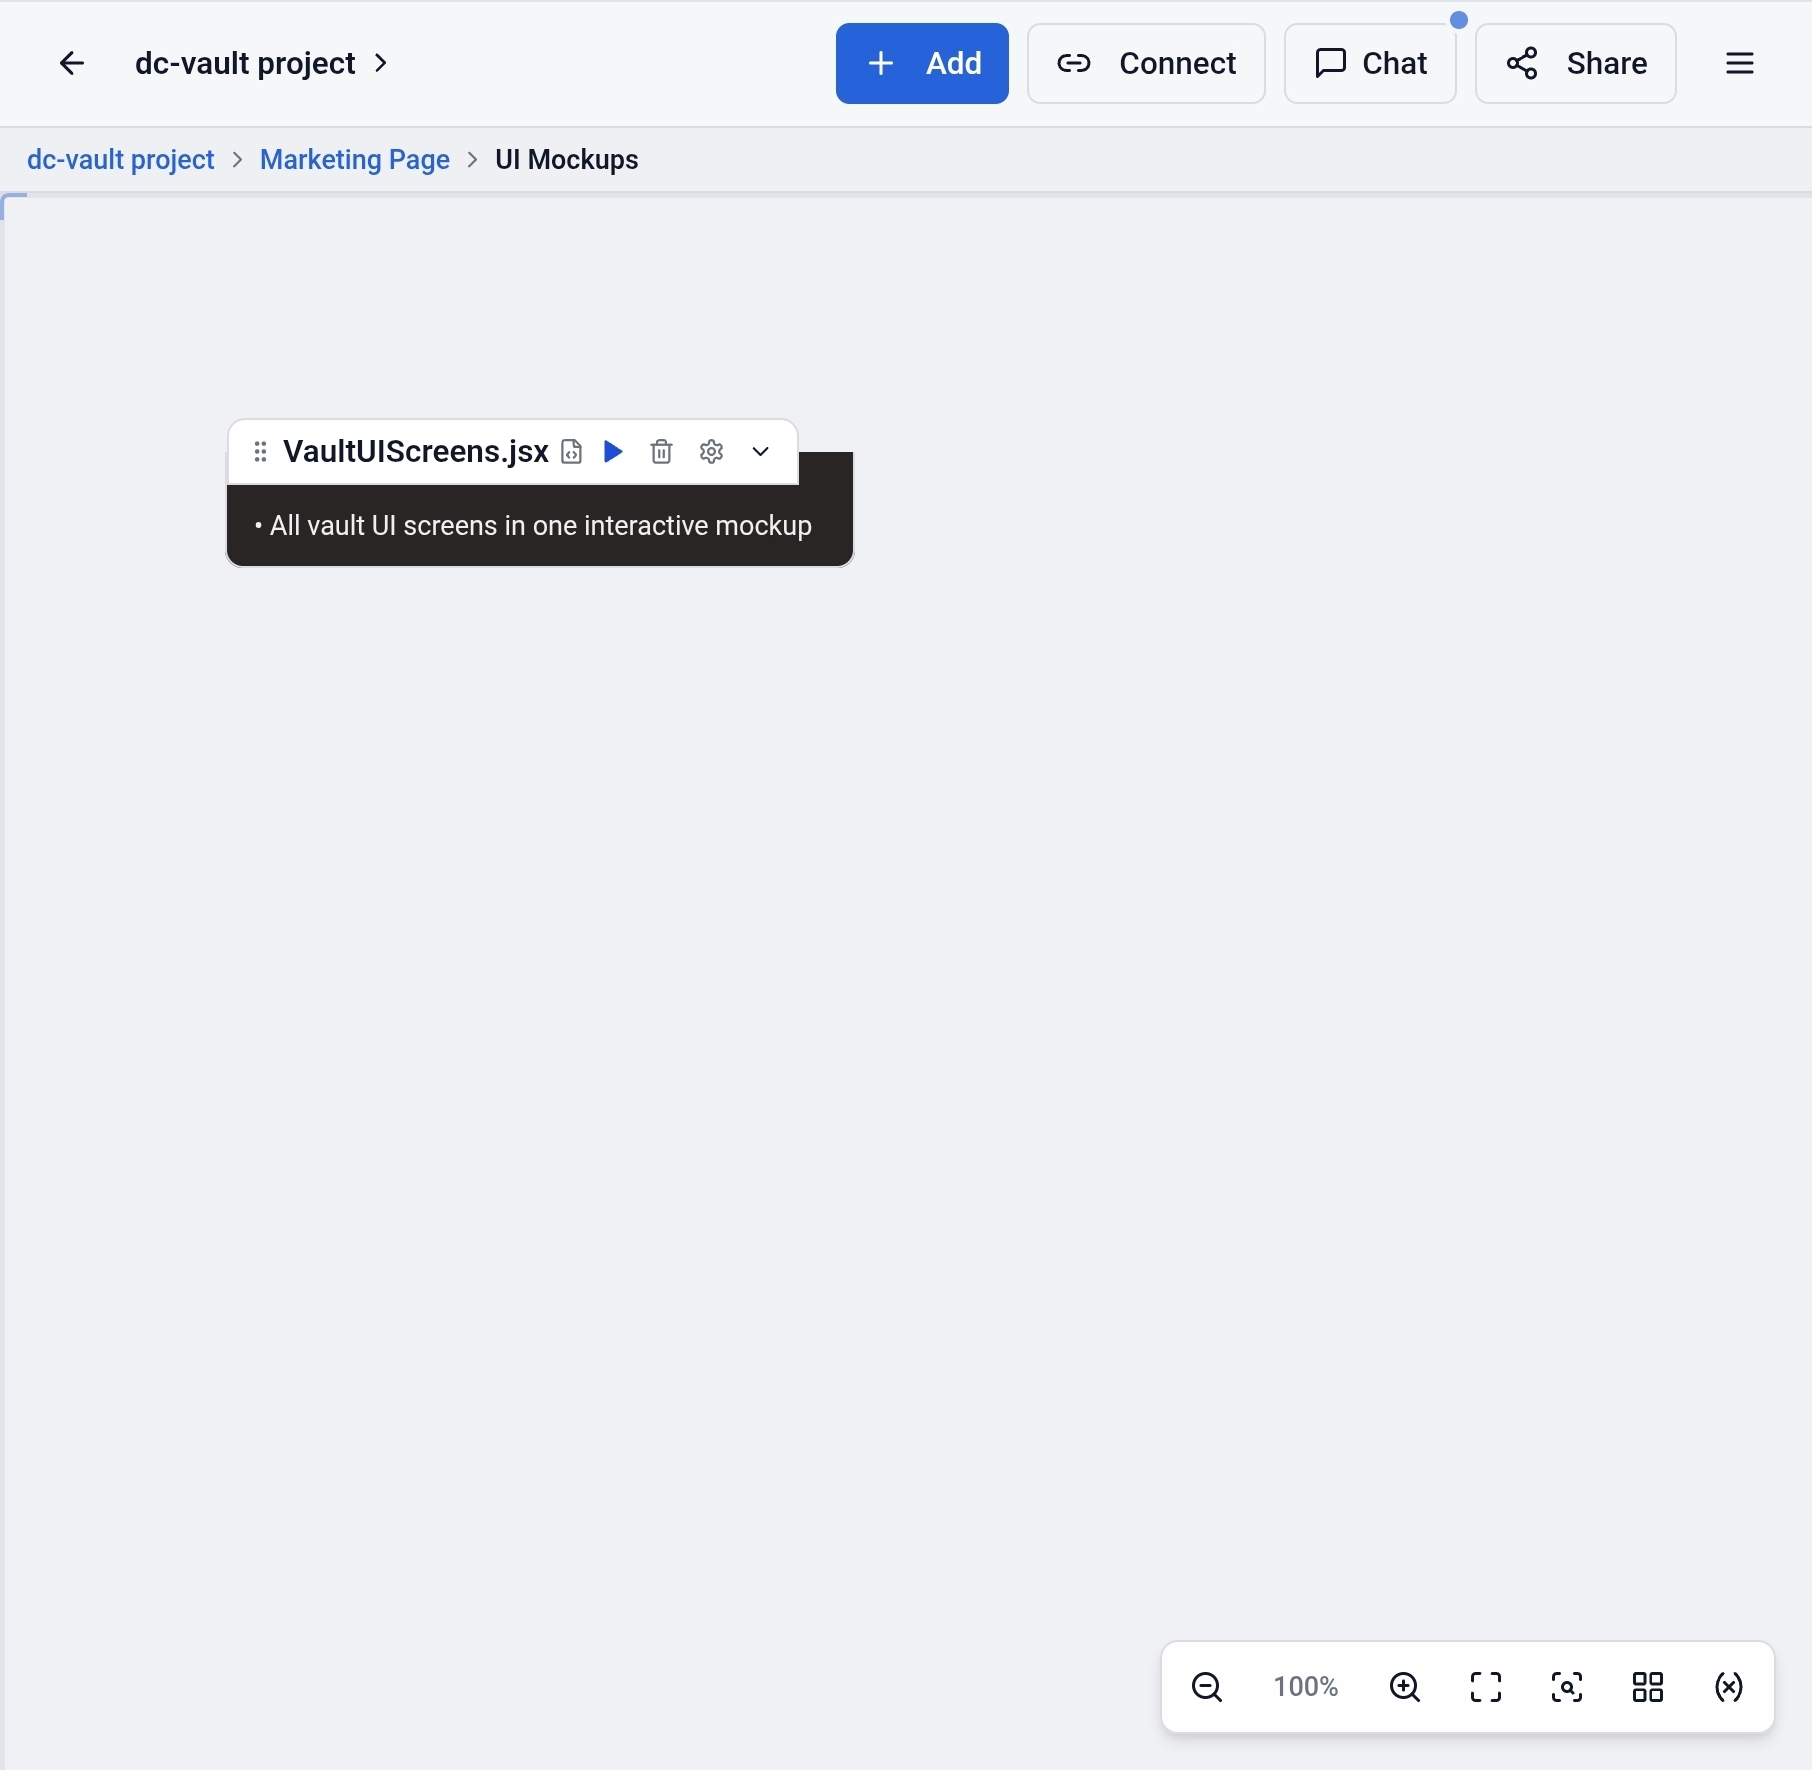This screenshot has height=1770, width=1812.
Task: Zoom out the canvas
Action: pyautogui.click(x=1207, y=1687)
